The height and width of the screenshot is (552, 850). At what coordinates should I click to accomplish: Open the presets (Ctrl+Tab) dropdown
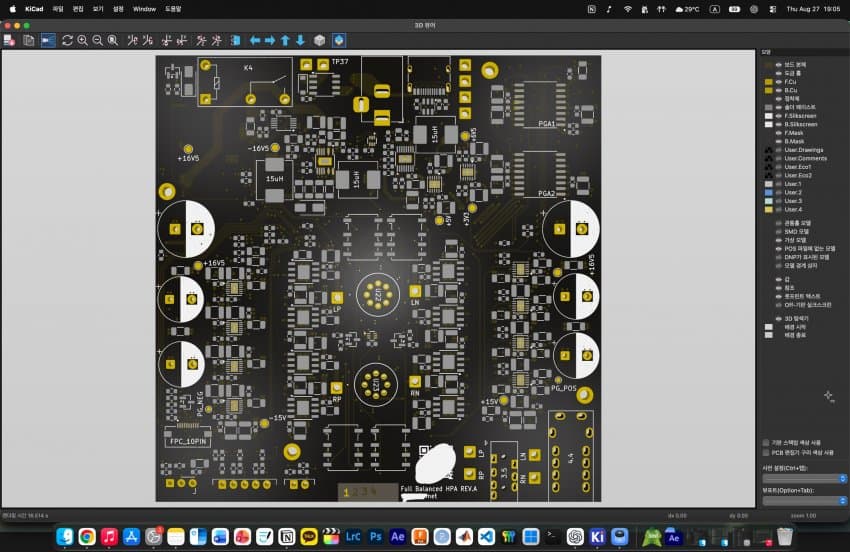tap(804, 479)
